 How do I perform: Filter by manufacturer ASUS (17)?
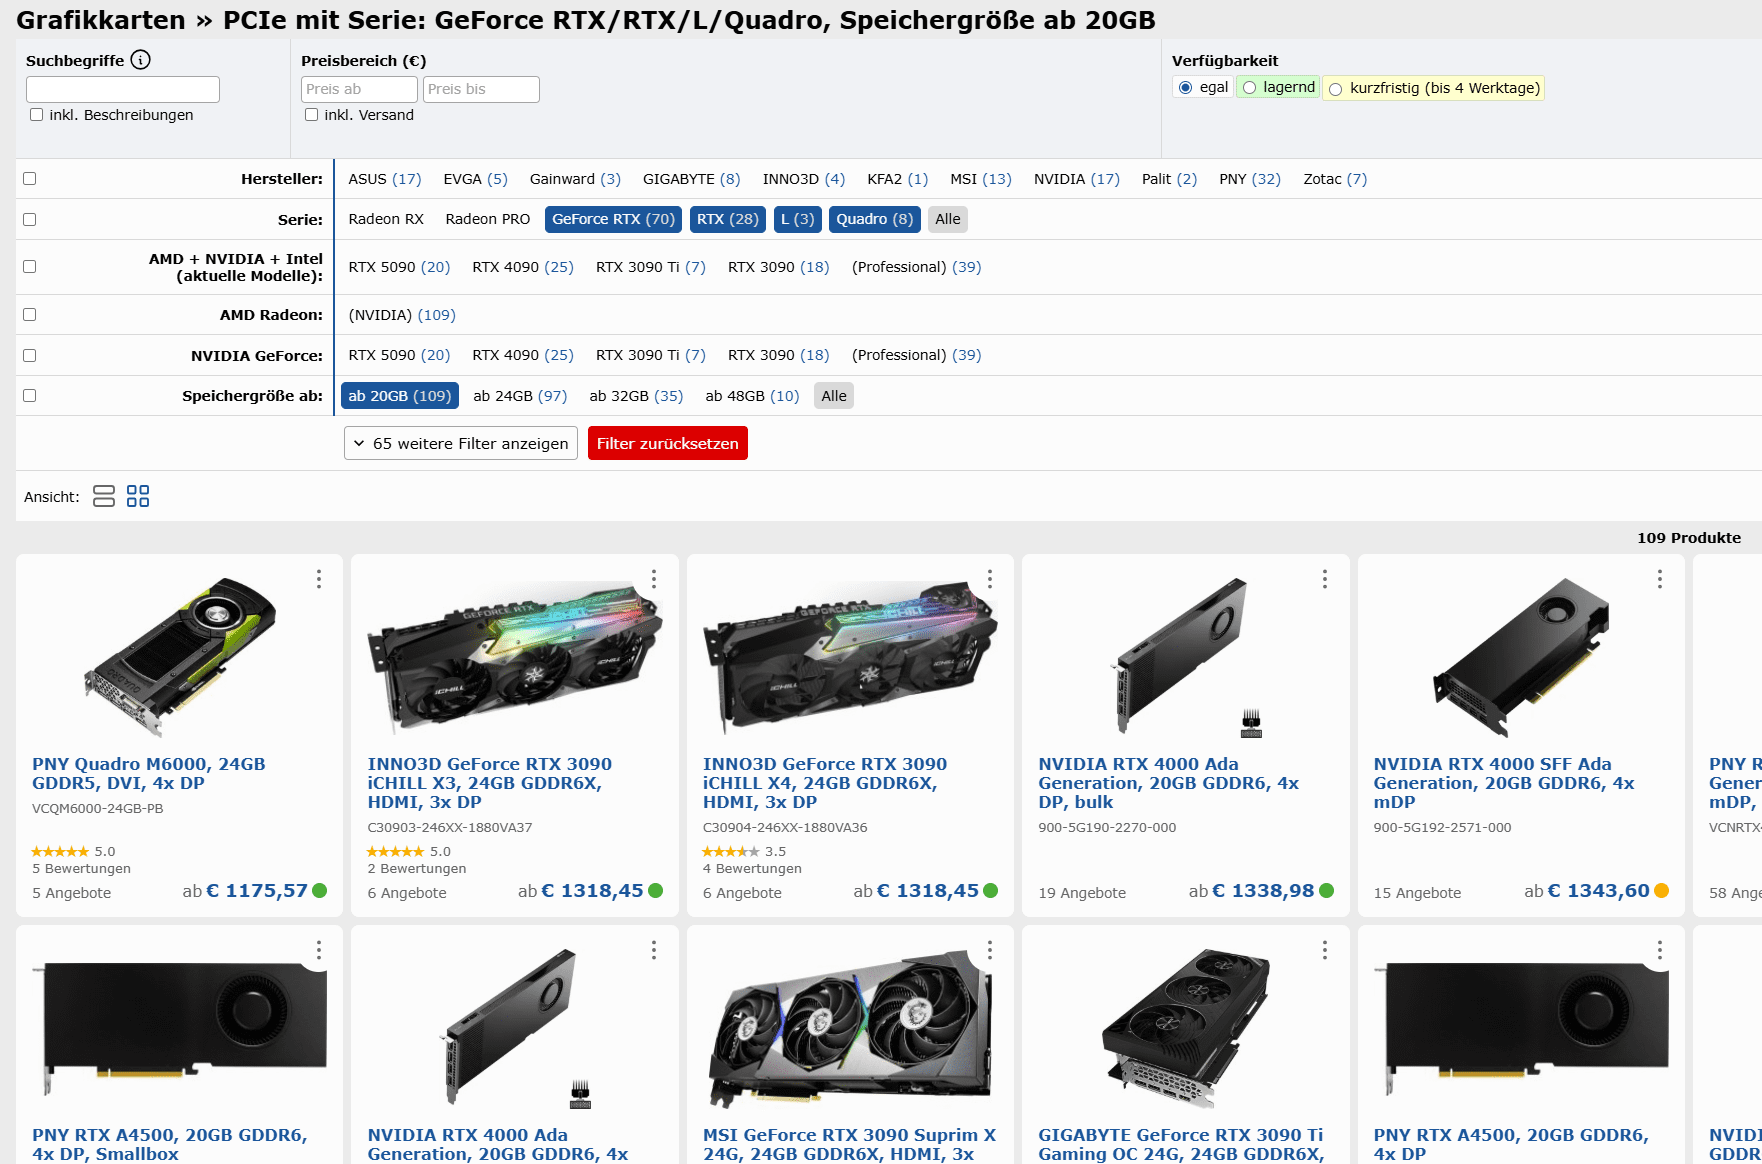385,179
